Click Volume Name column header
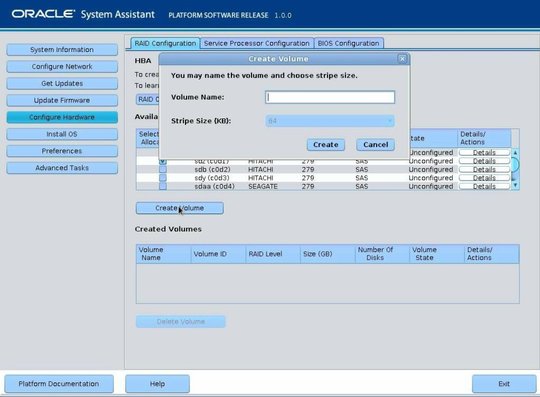Viewport: 540px width, 397px height. click(x=164, y=254)
